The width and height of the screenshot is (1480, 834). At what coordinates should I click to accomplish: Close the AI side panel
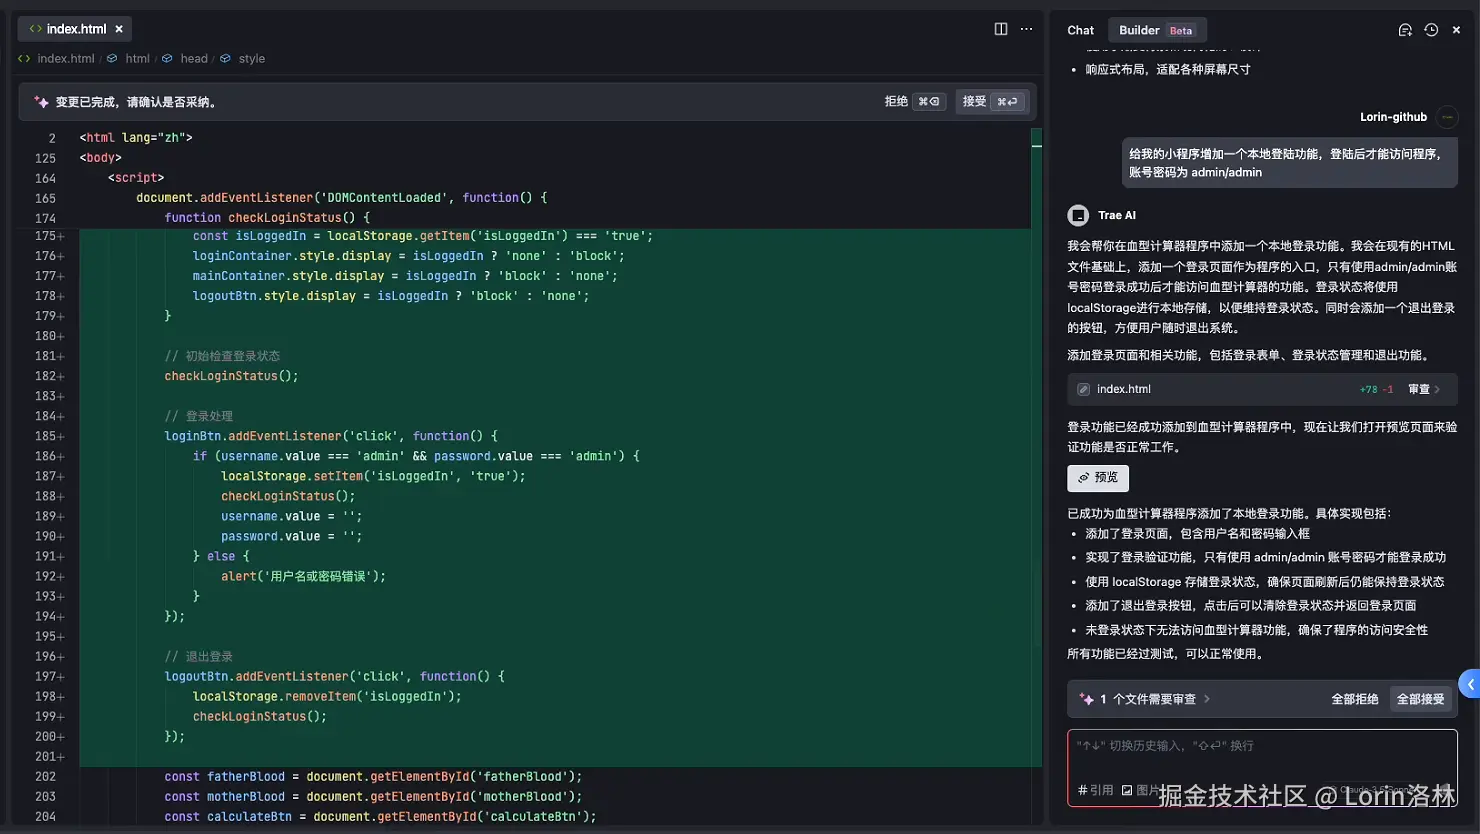(1456, 30)
